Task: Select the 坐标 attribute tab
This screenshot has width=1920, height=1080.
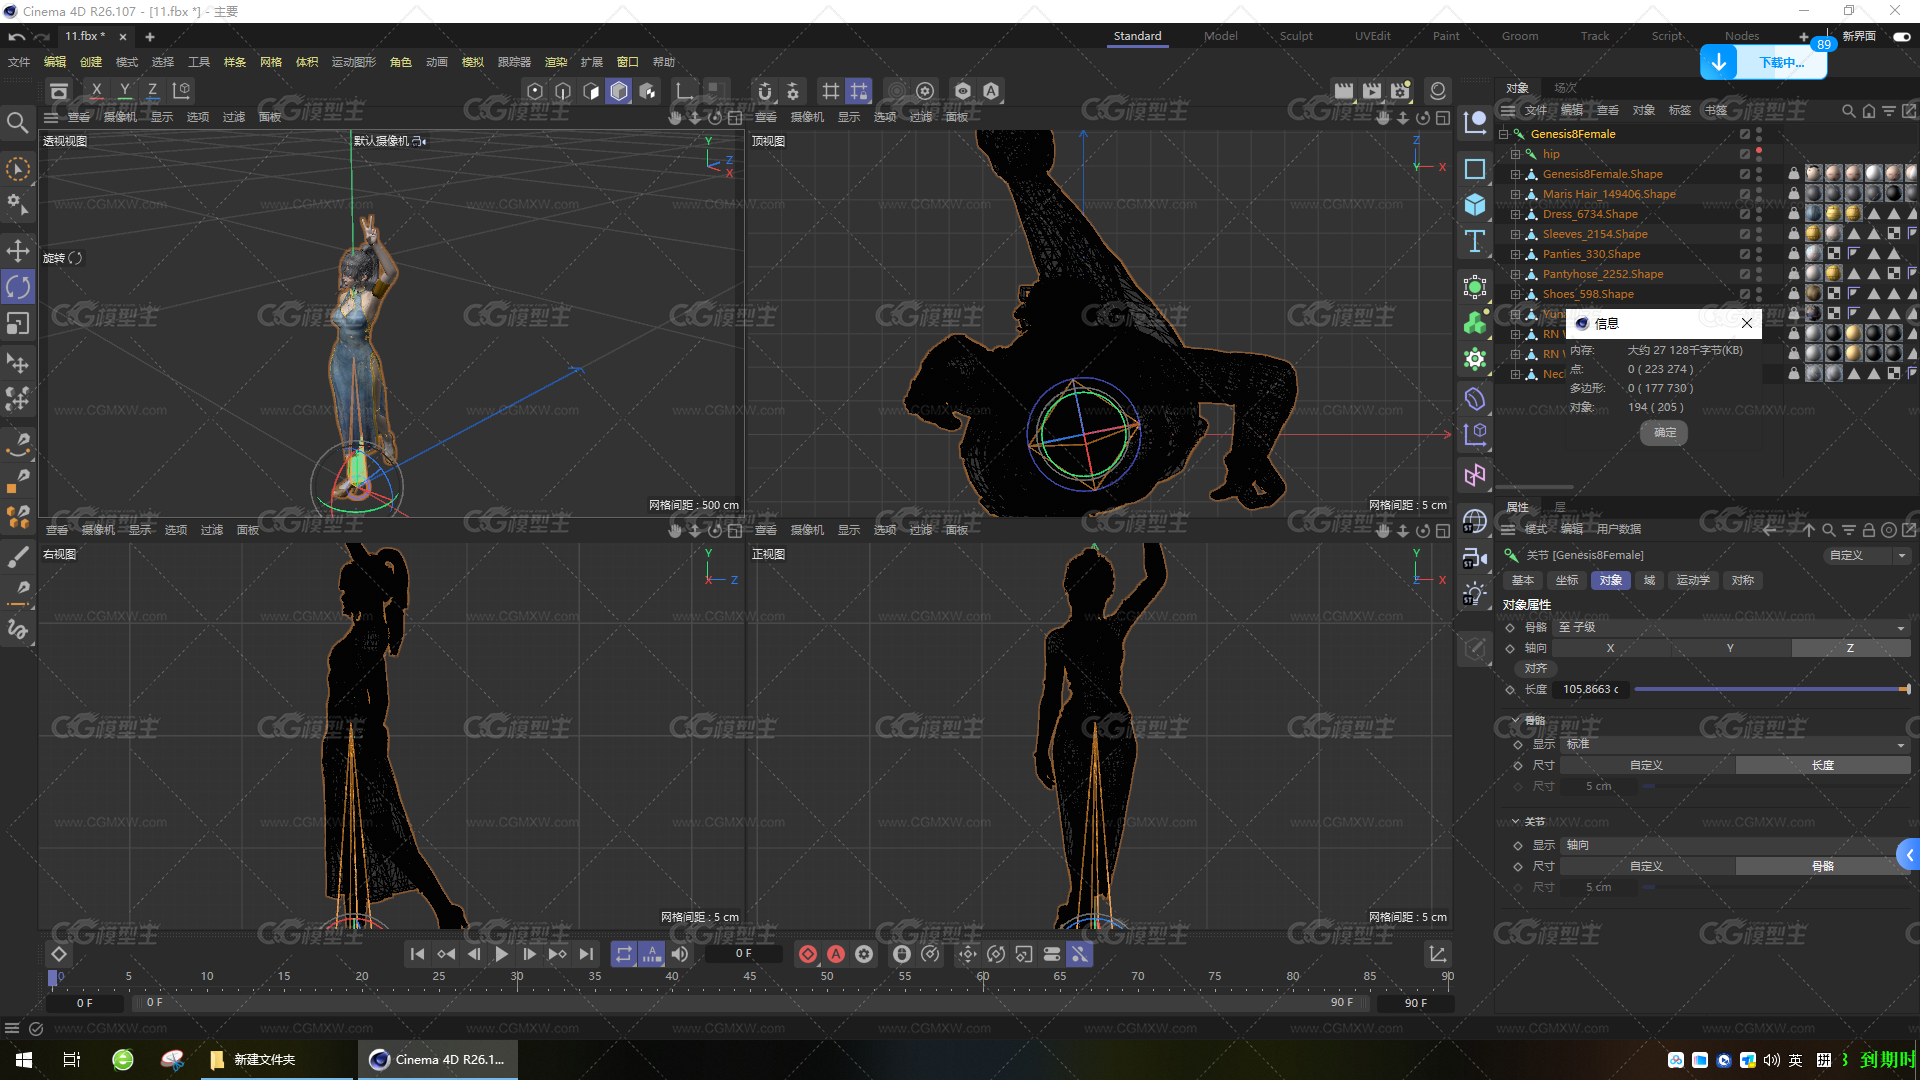Action: coord(1567,580)
